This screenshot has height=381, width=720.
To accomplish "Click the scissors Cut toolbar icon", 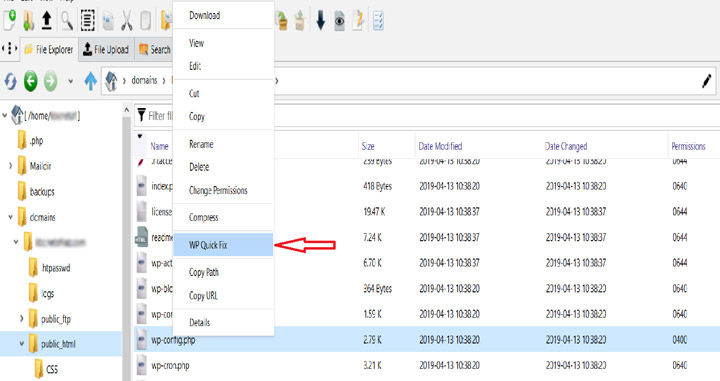I will pyautogui.click(x=127, y=20).
